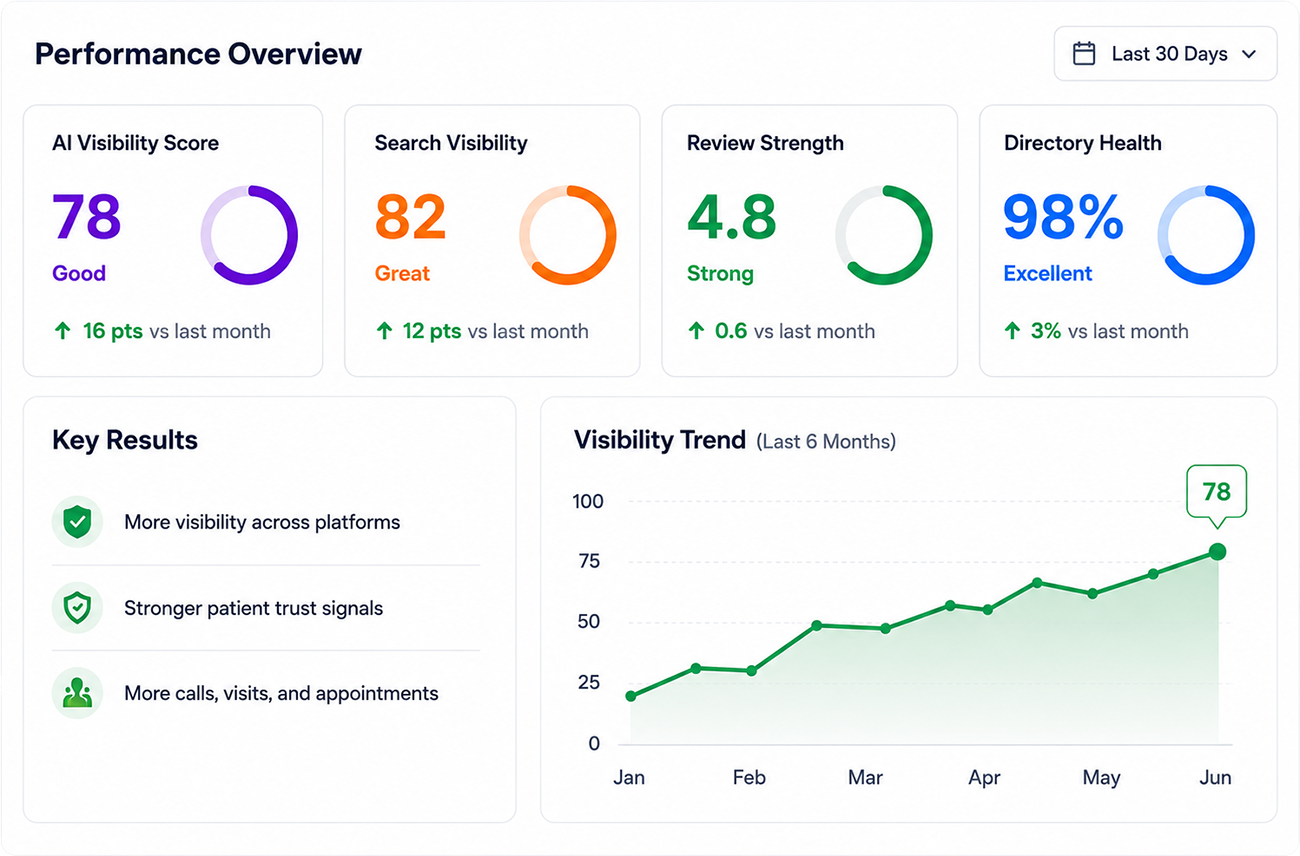Viewport: 1300px width, 856px height.
Task: Click the Key Results heading
Action: click(x=125, y=440)
